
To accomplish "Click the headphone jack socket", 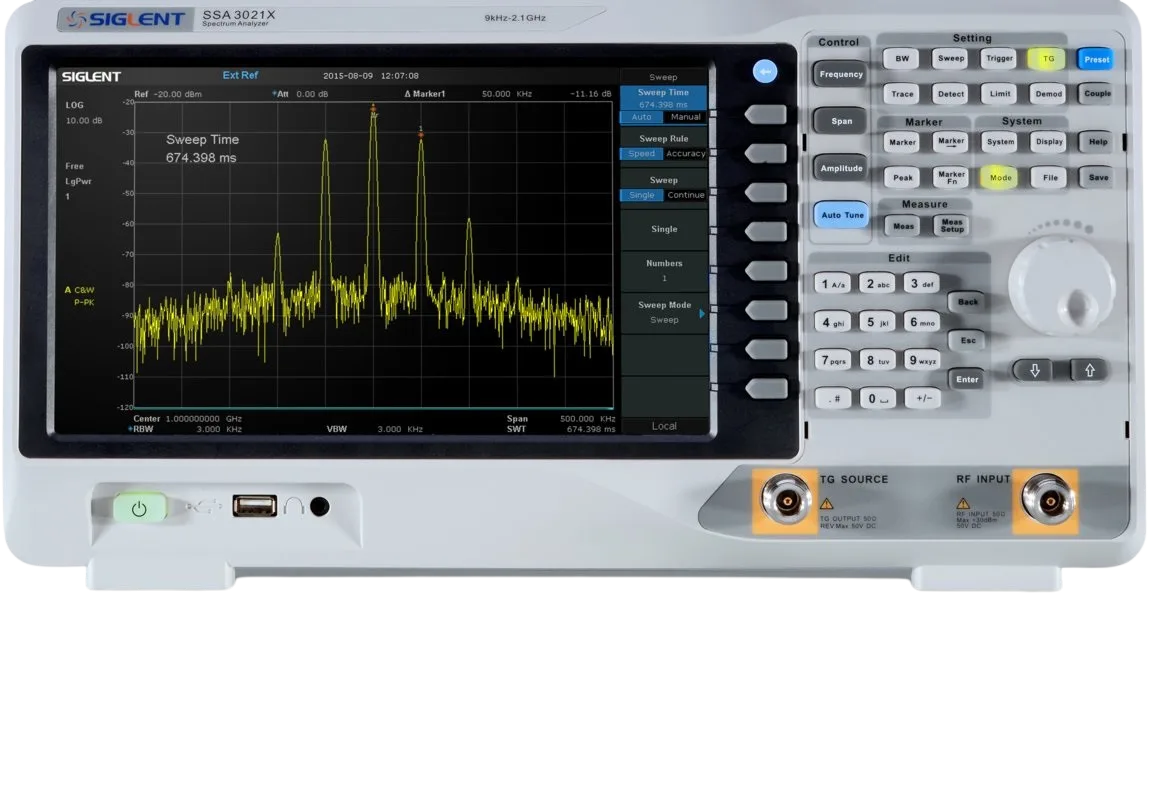I will [x=320, y=507].
